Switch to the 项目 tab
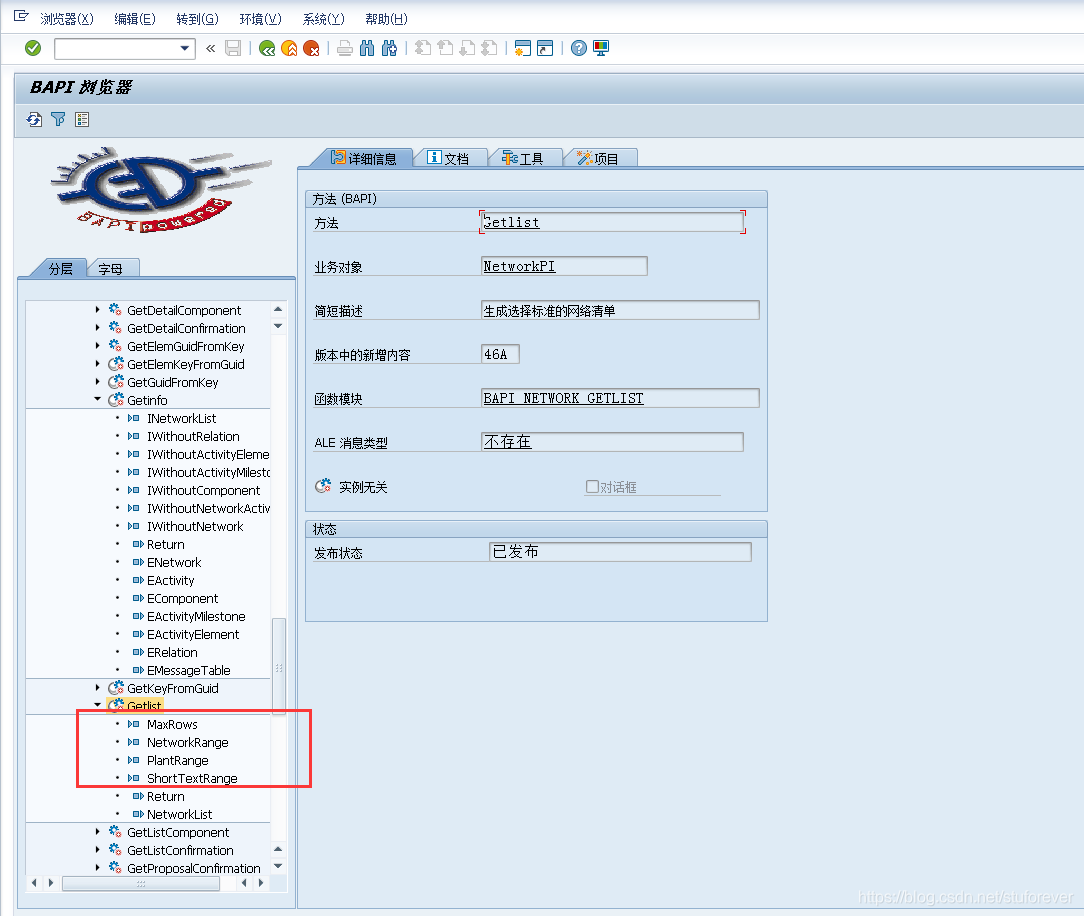1084x916 pixels. click(599, 158)
